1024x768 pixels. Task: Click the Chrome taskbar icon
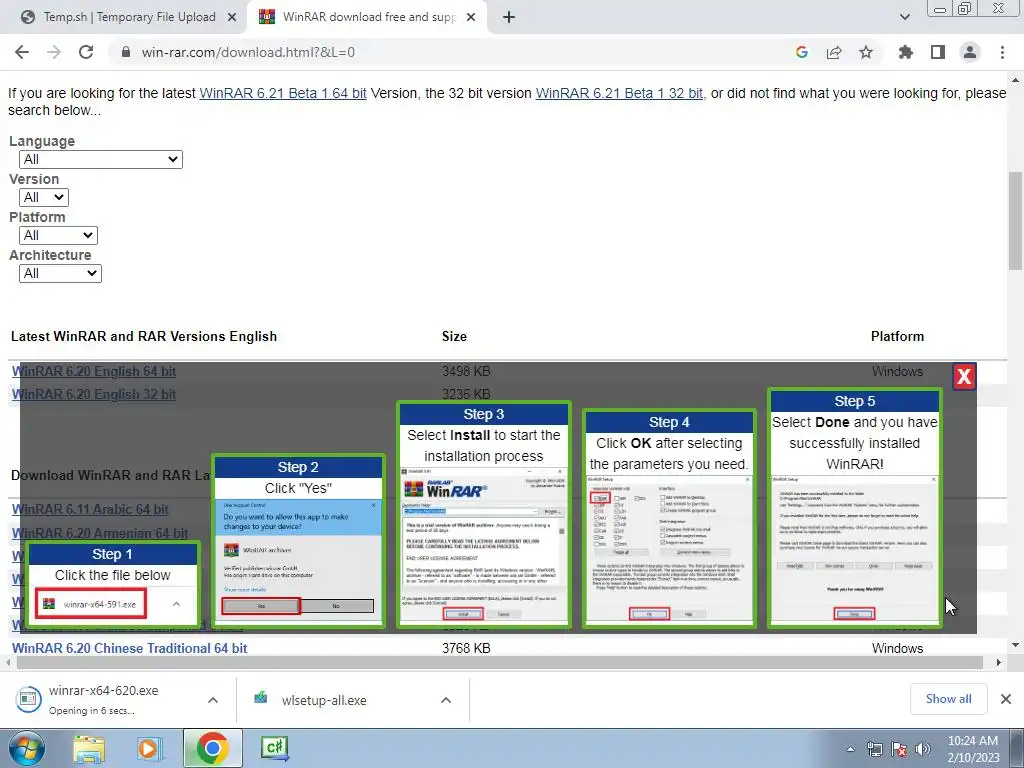coord(212,748)
